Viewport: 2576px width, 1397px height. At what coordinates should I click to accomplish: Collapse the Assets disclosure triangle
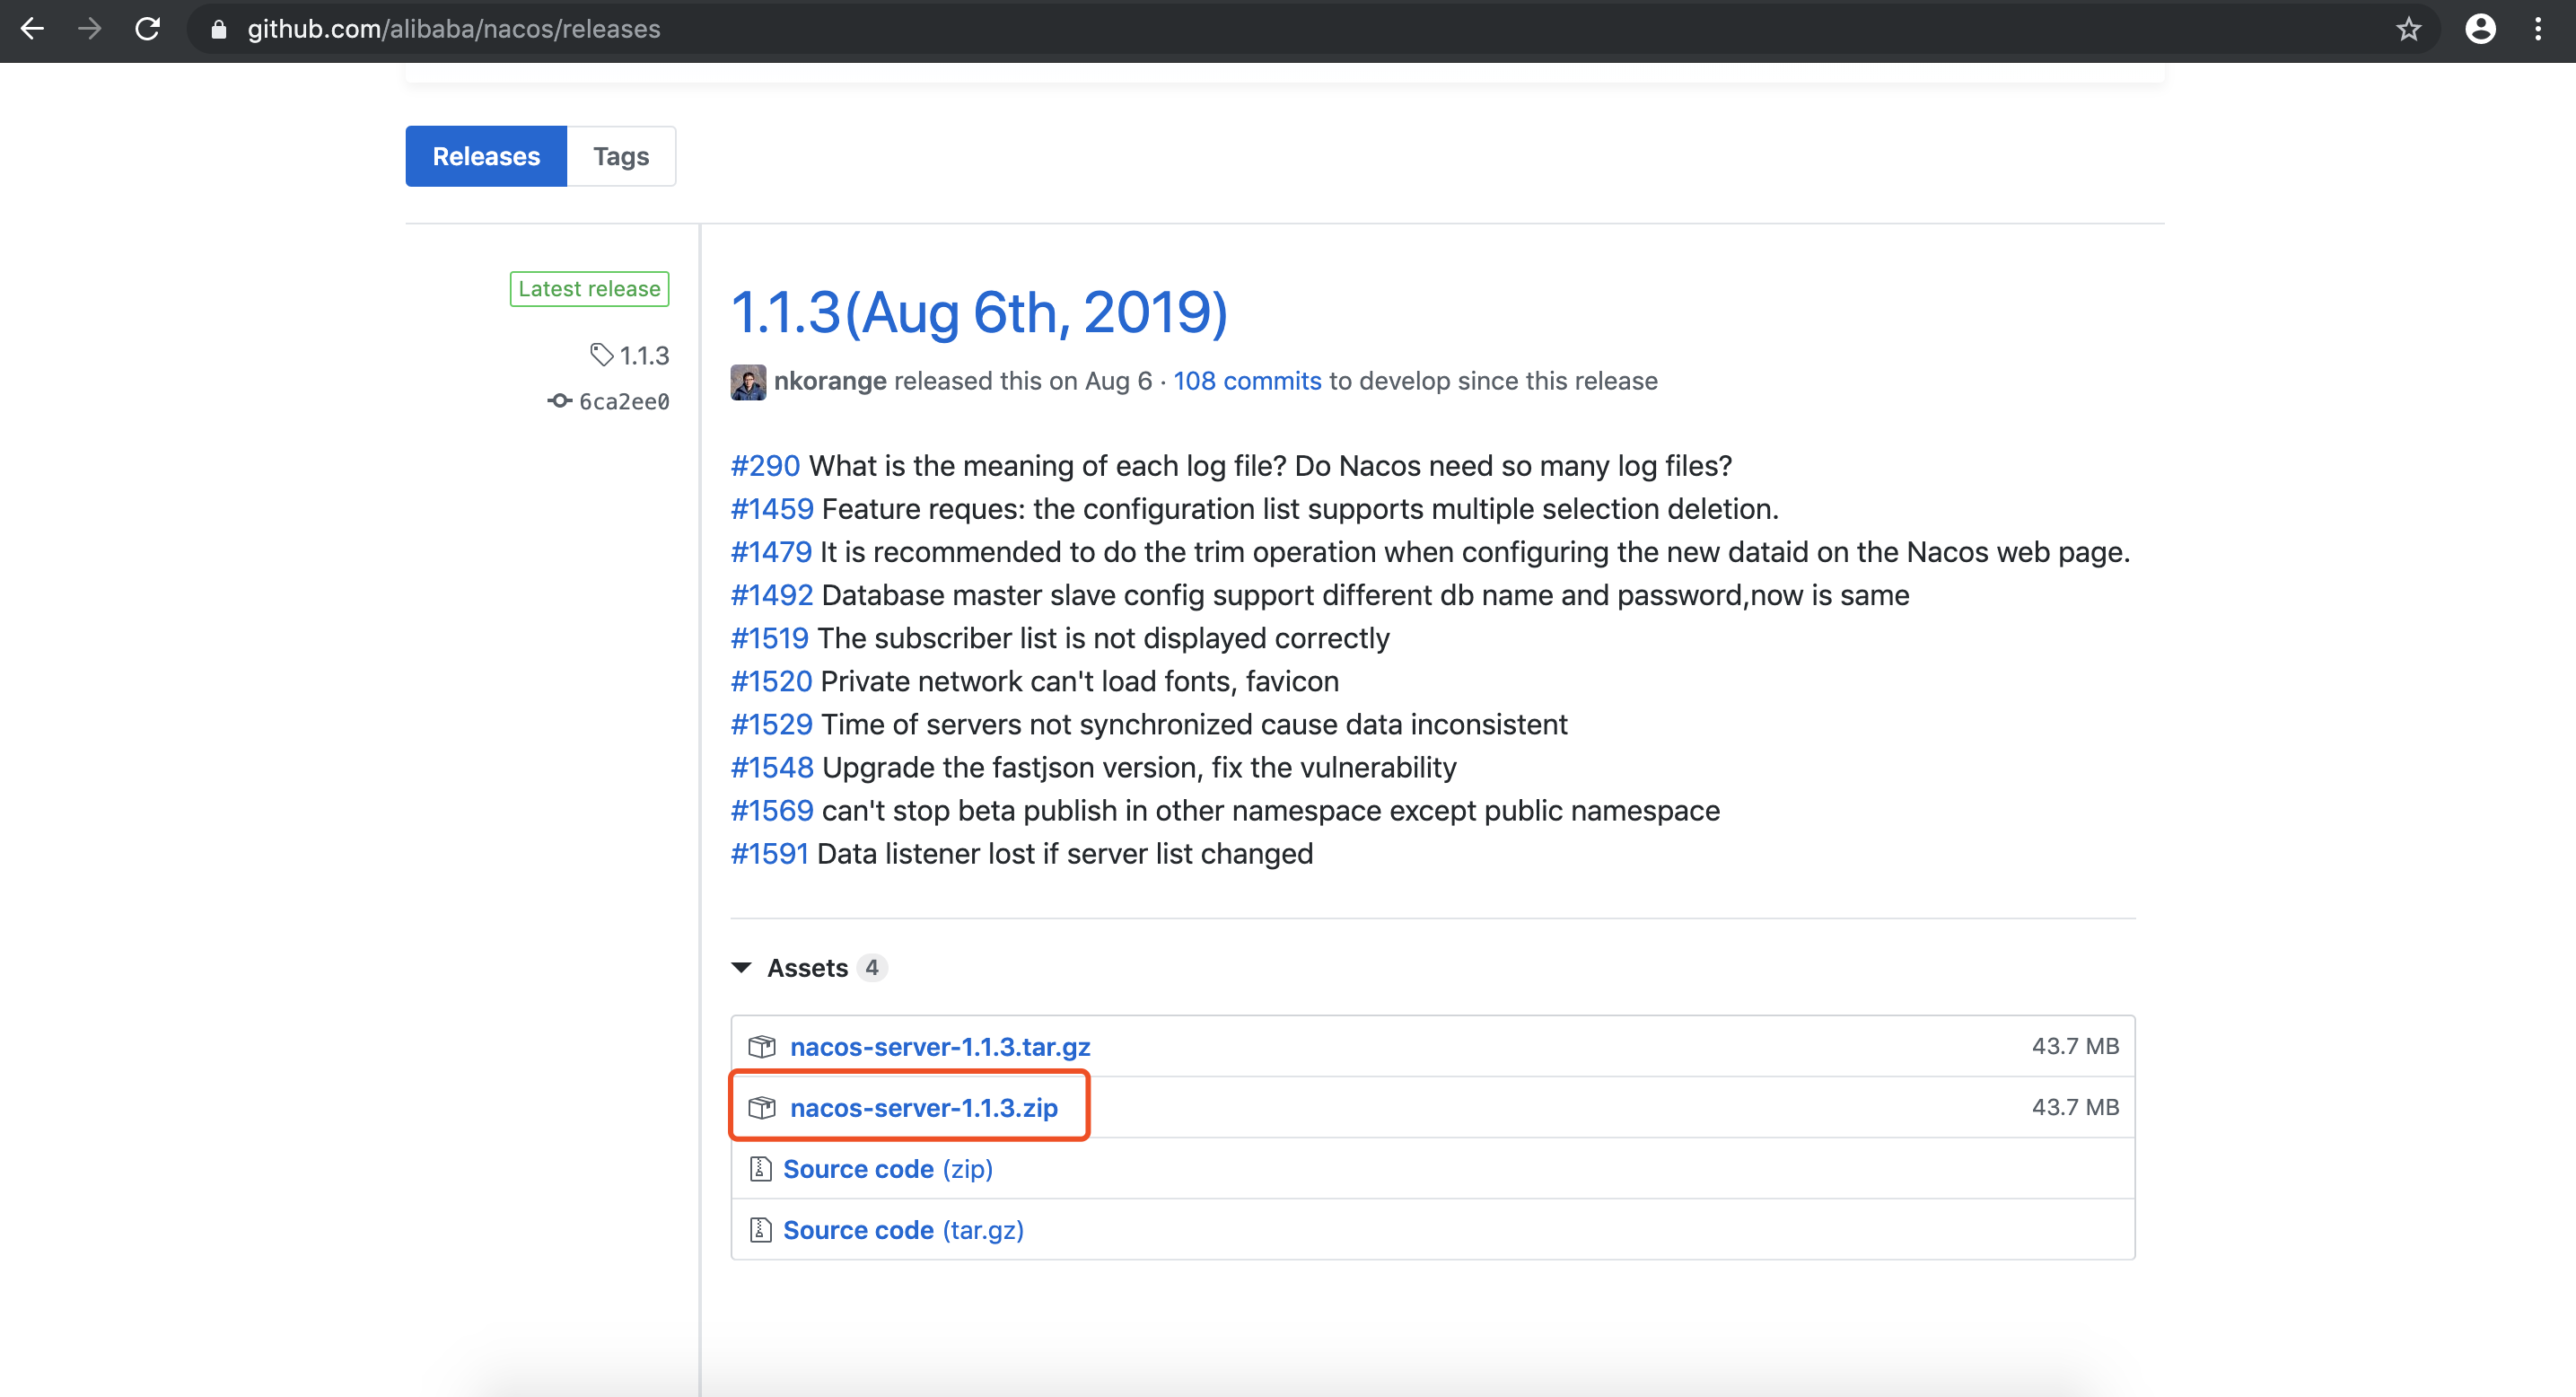coord(741,968)
